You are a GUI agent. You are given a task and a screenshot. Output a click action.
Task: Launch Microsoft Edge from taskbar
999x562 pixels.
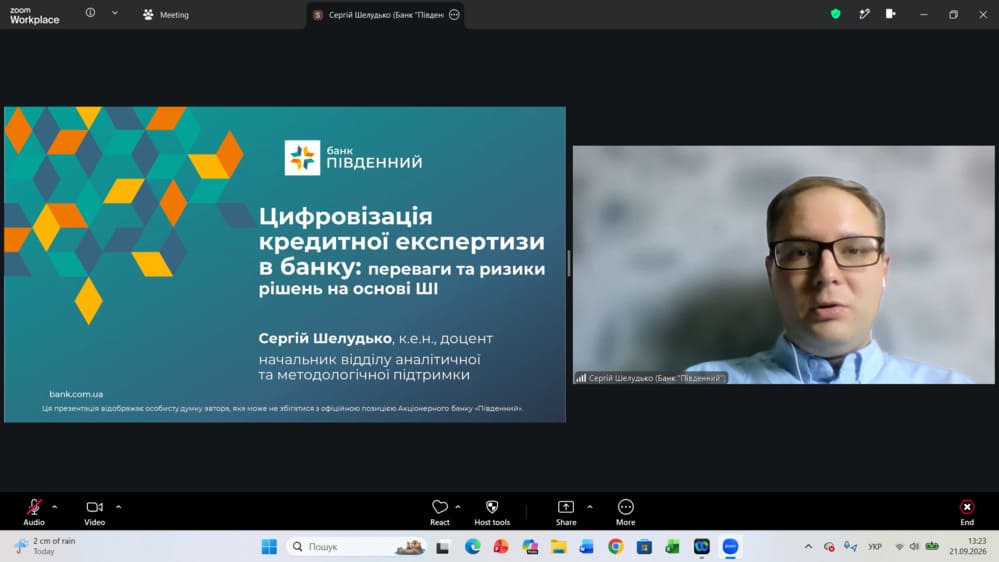(472, 547)
